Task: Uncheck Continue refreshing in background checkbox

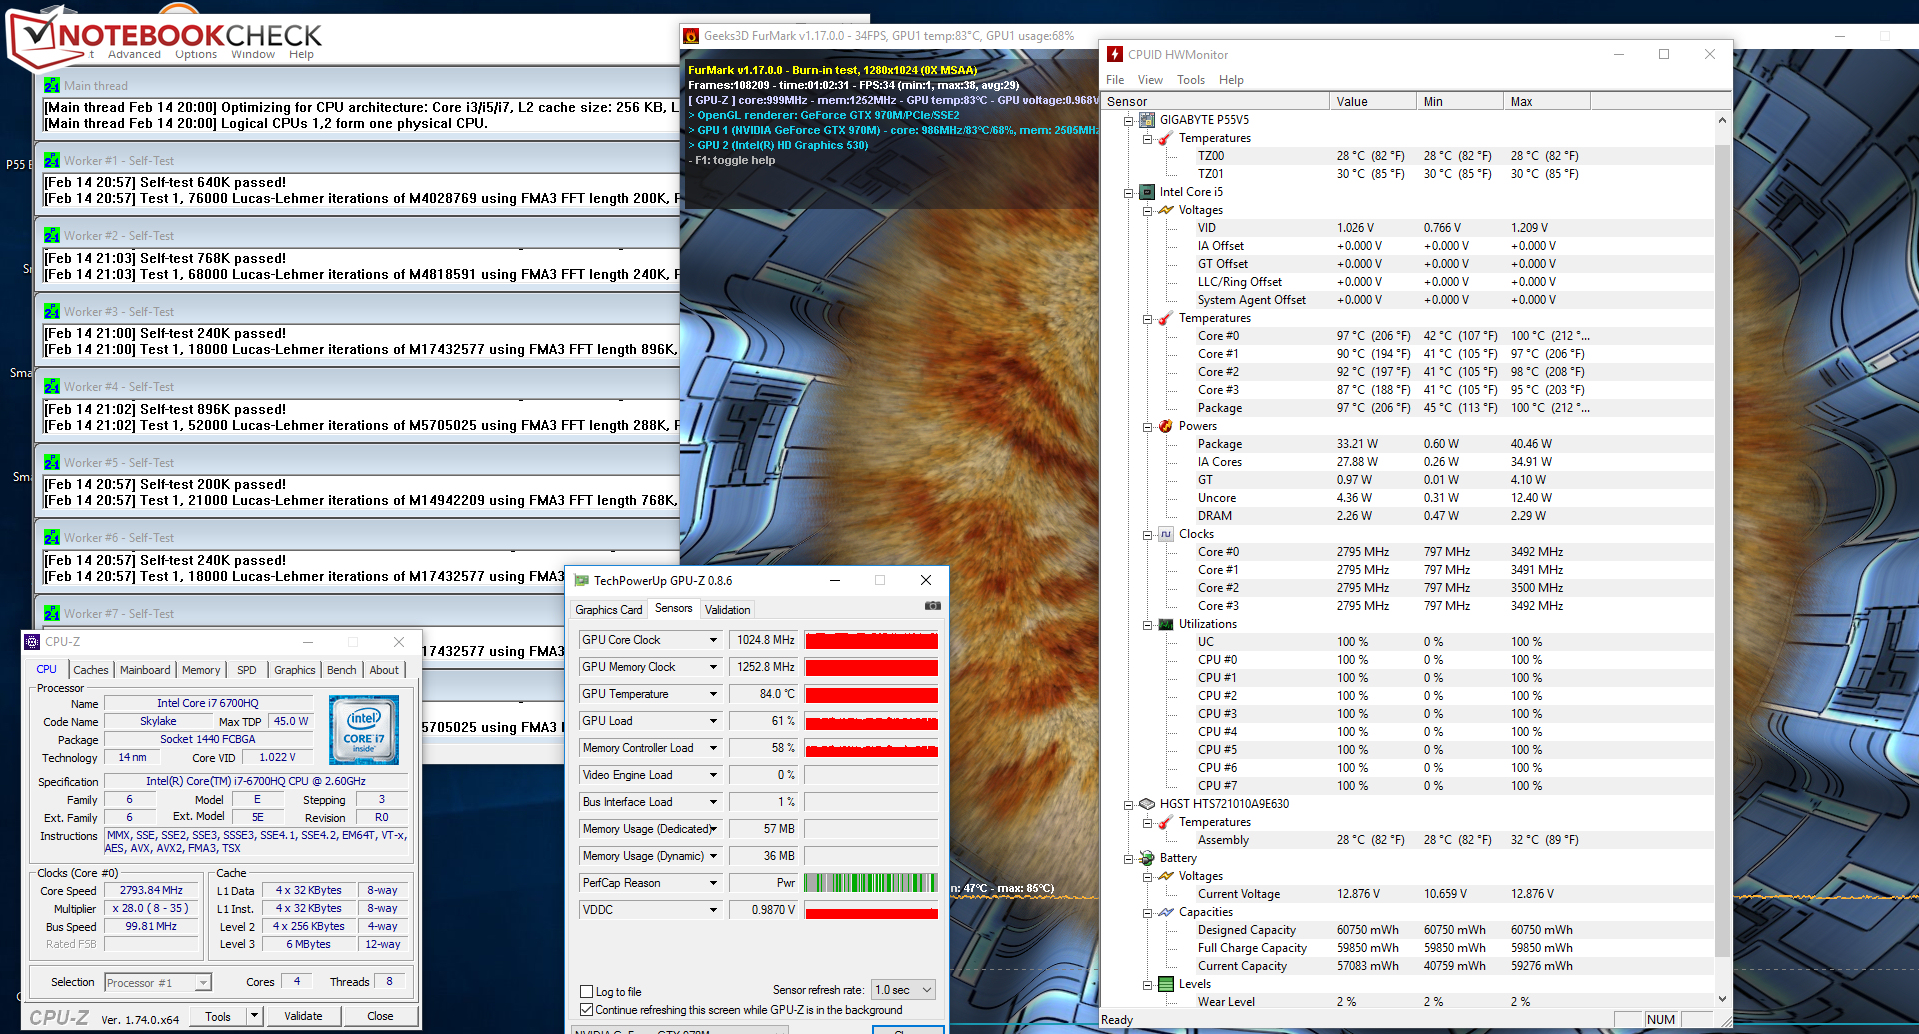Action: [587, 1010]
